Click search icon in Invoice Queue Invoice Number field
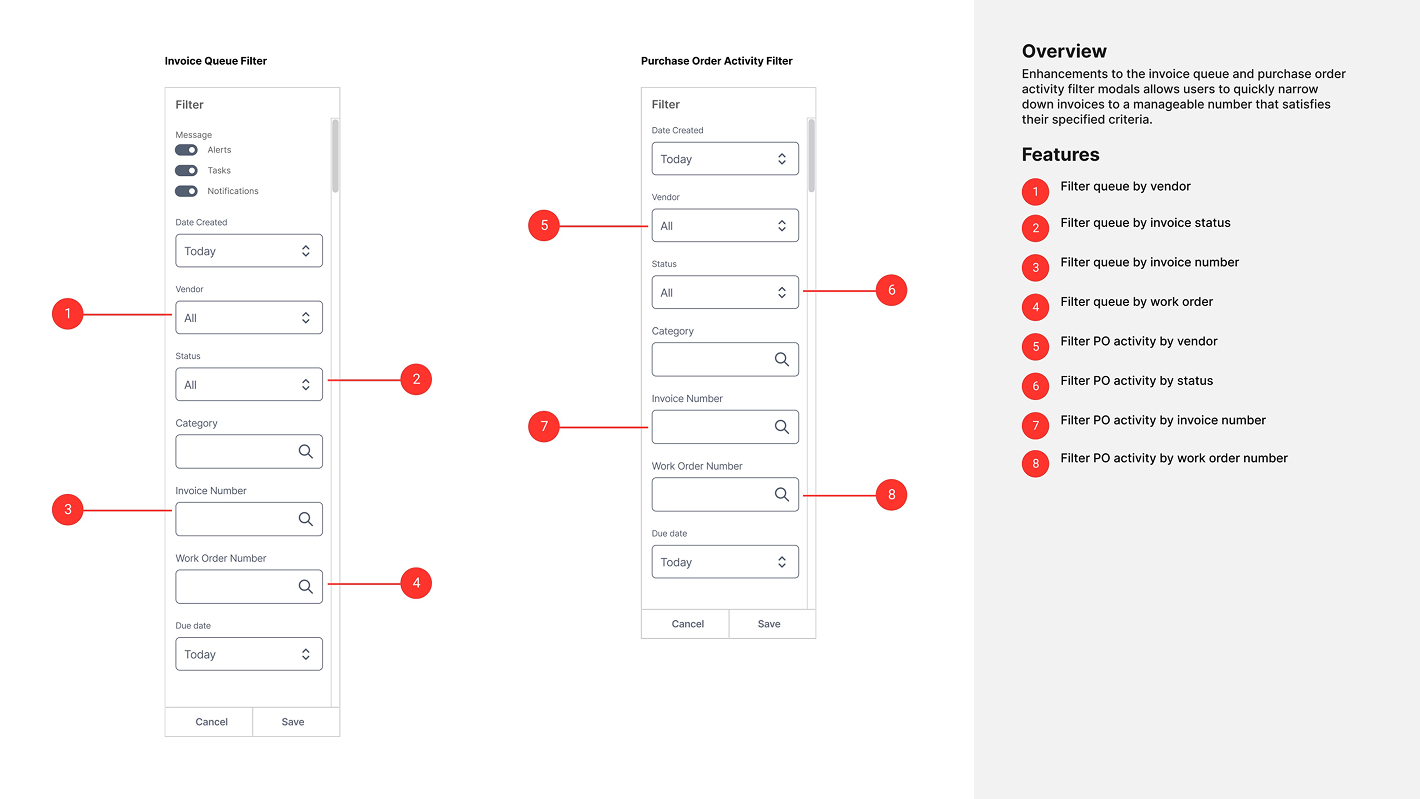 [x=306, y=519]
